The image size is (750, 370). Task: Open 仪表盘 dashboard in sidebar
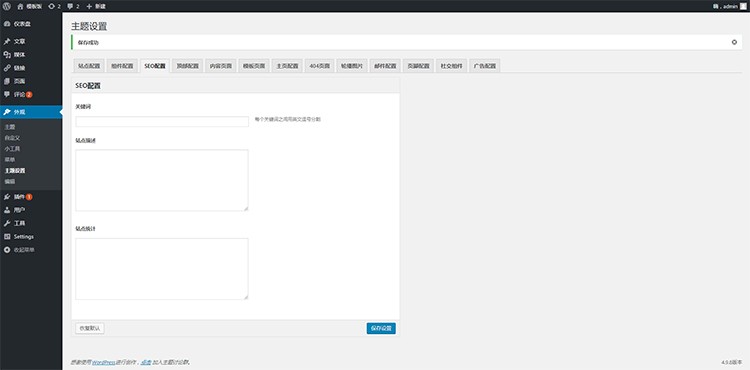[31, 23]
